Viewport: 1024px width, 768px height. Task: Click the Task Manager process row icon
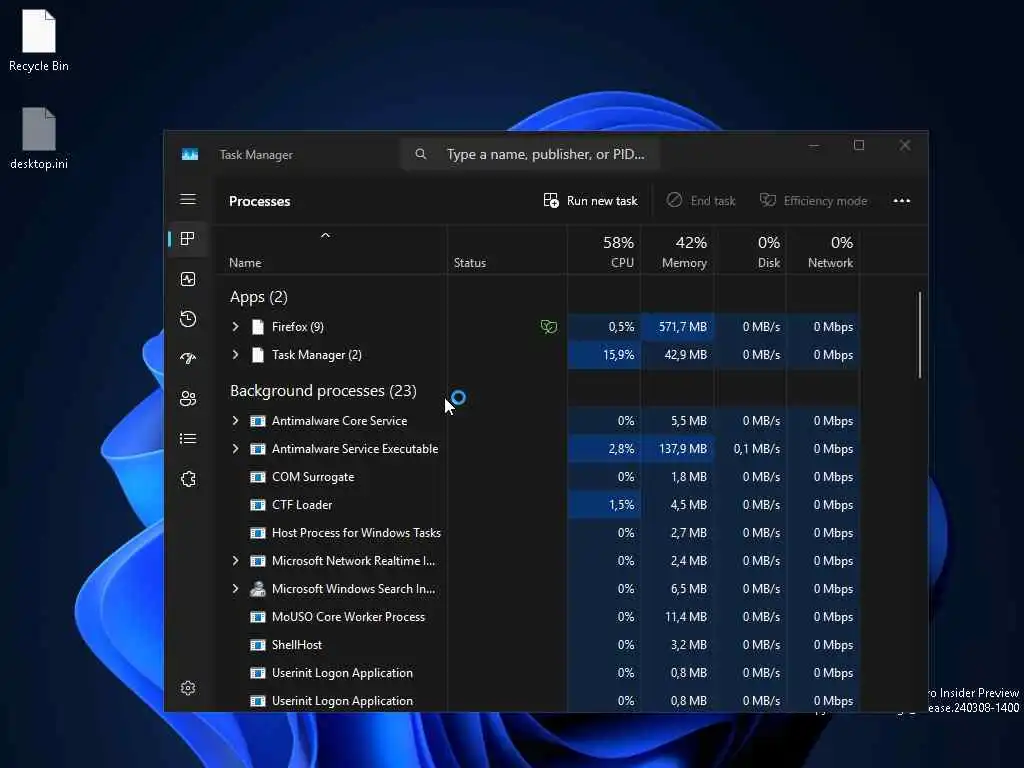[x=258, y=355]
